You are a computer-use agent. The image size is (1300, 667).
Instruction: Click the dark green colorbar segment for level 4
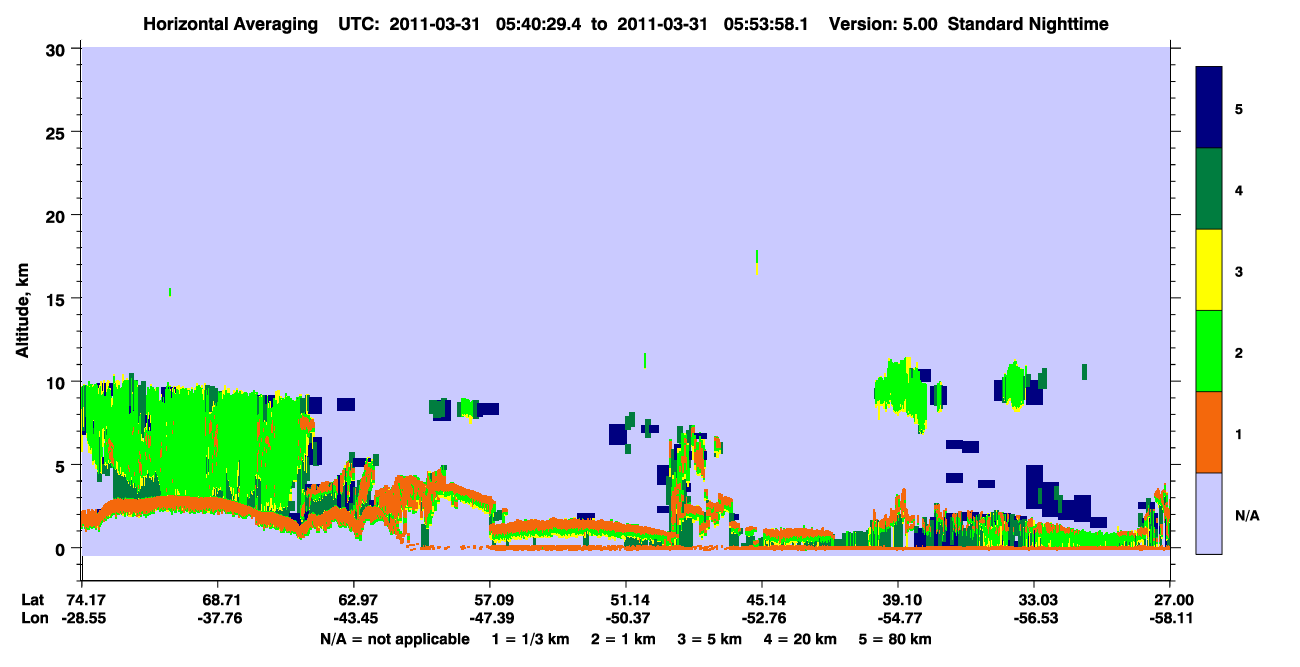click(1209, 189)
